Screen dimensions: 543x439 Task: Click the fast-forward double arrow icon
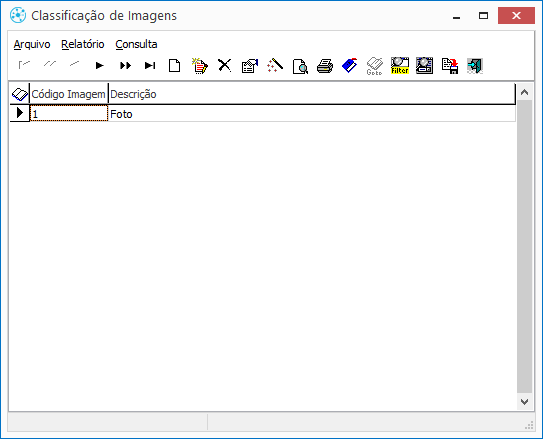click(x=125, y=65)
